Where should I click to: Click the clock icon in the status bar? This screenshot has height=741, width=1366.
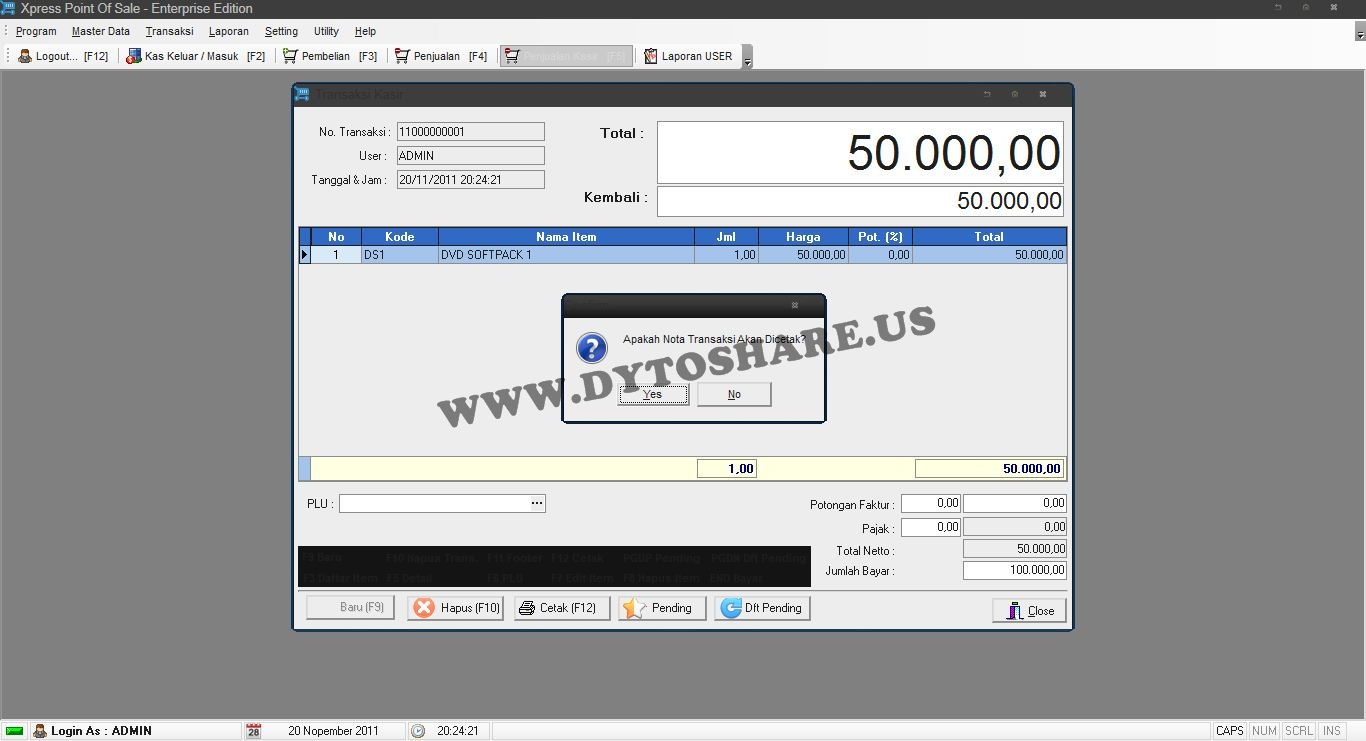(x=418, y=731)
